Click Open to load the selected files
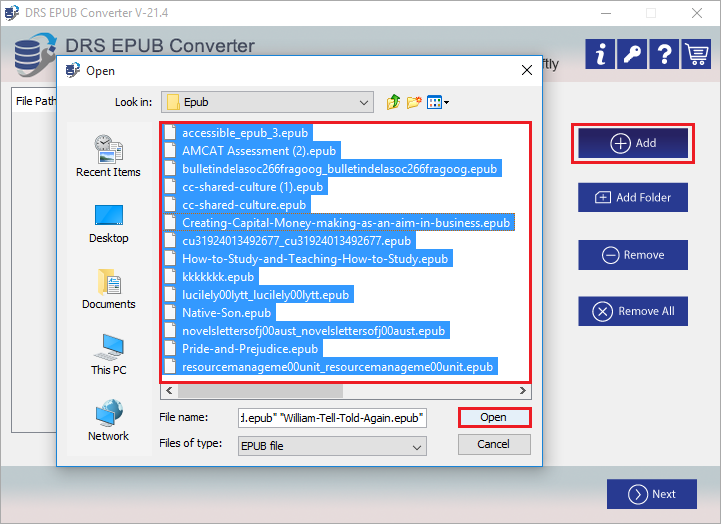This screenshot has width=721, height=524. click(x=494, y=417)
